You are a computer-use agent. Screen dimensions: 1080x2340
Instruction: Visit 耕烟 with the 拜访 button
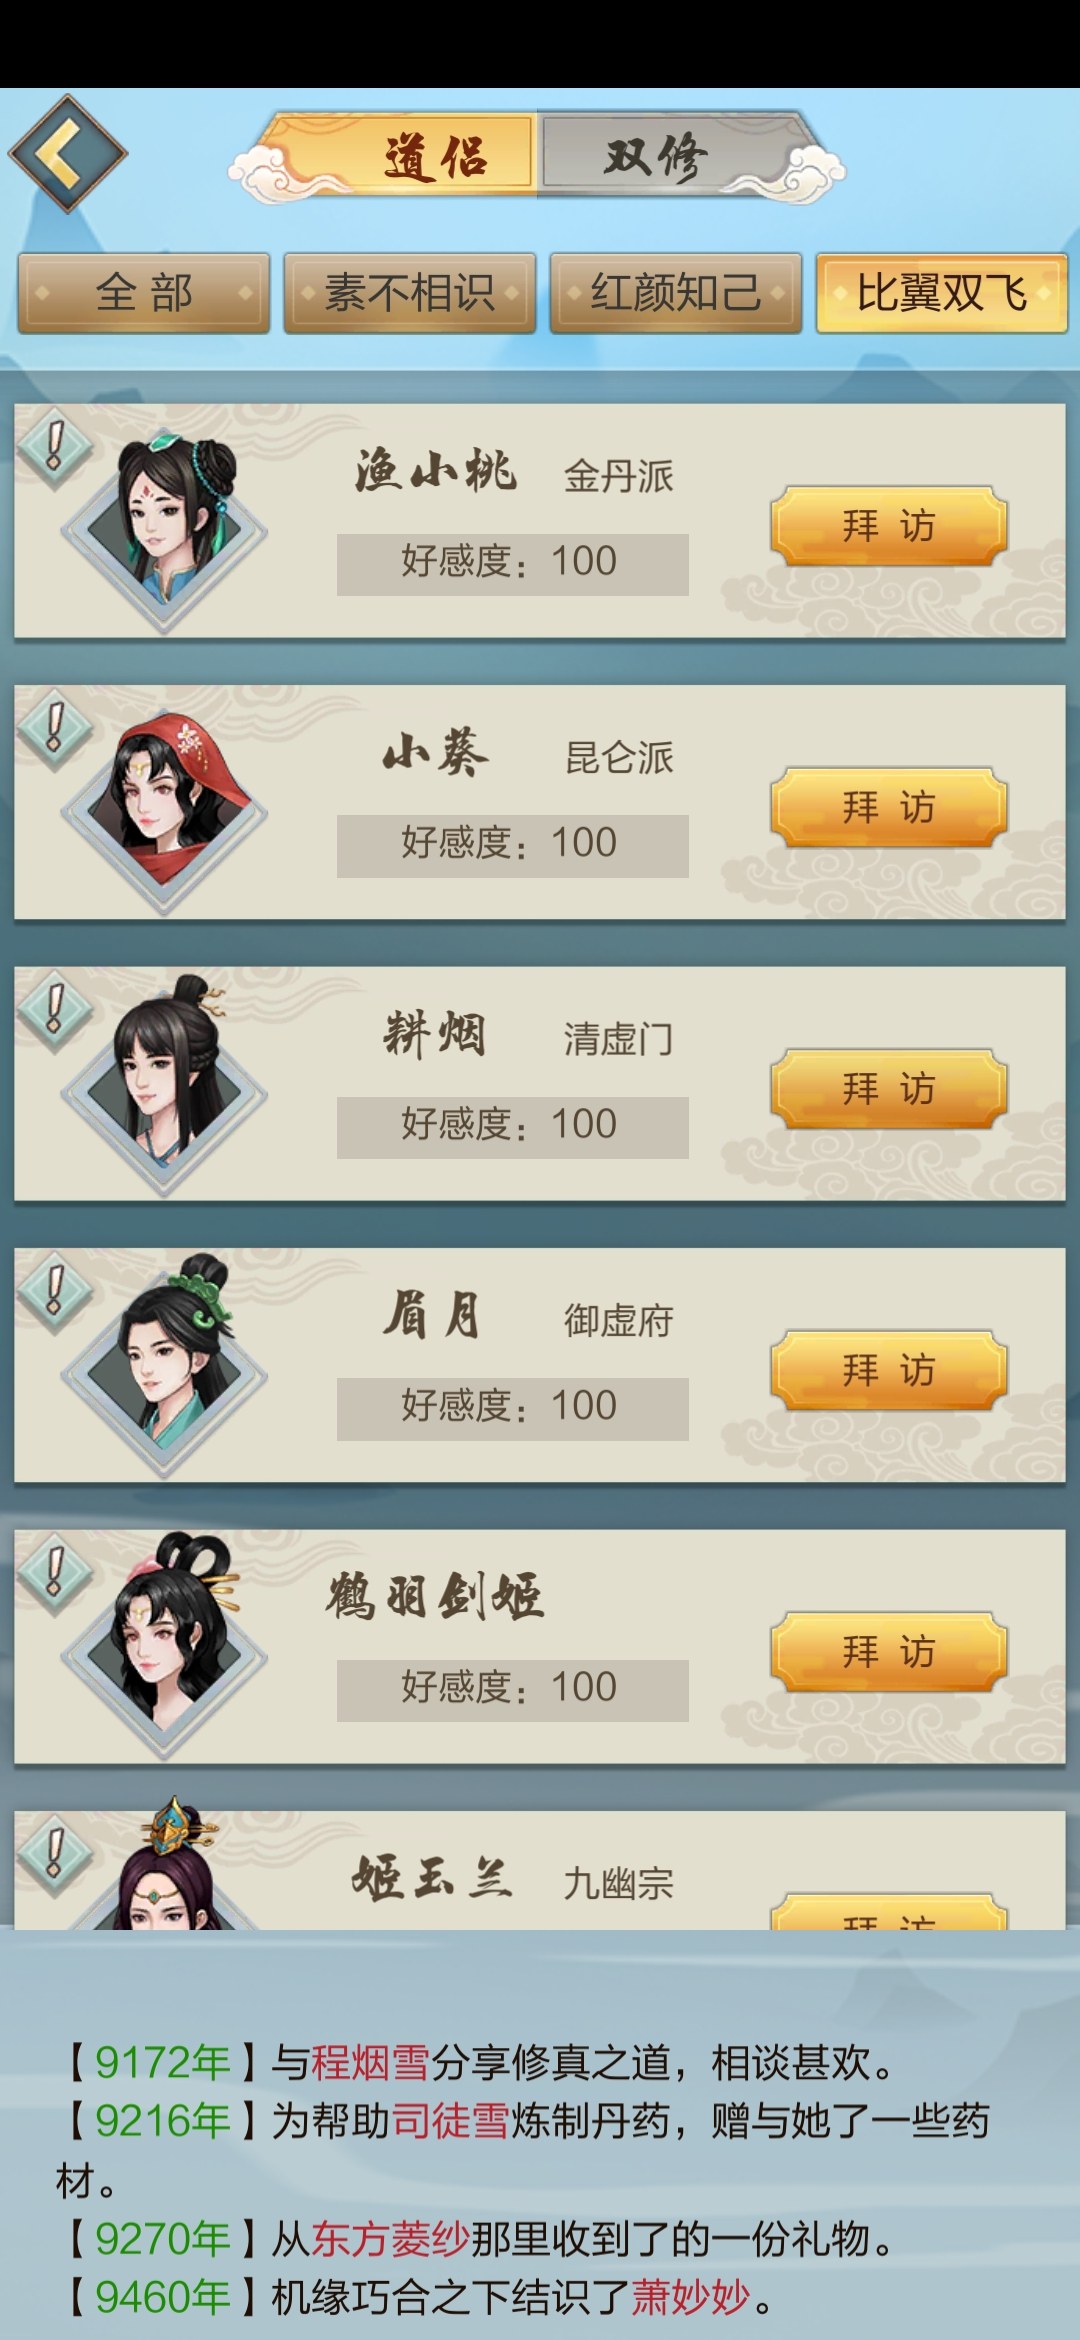point(888,1089)
